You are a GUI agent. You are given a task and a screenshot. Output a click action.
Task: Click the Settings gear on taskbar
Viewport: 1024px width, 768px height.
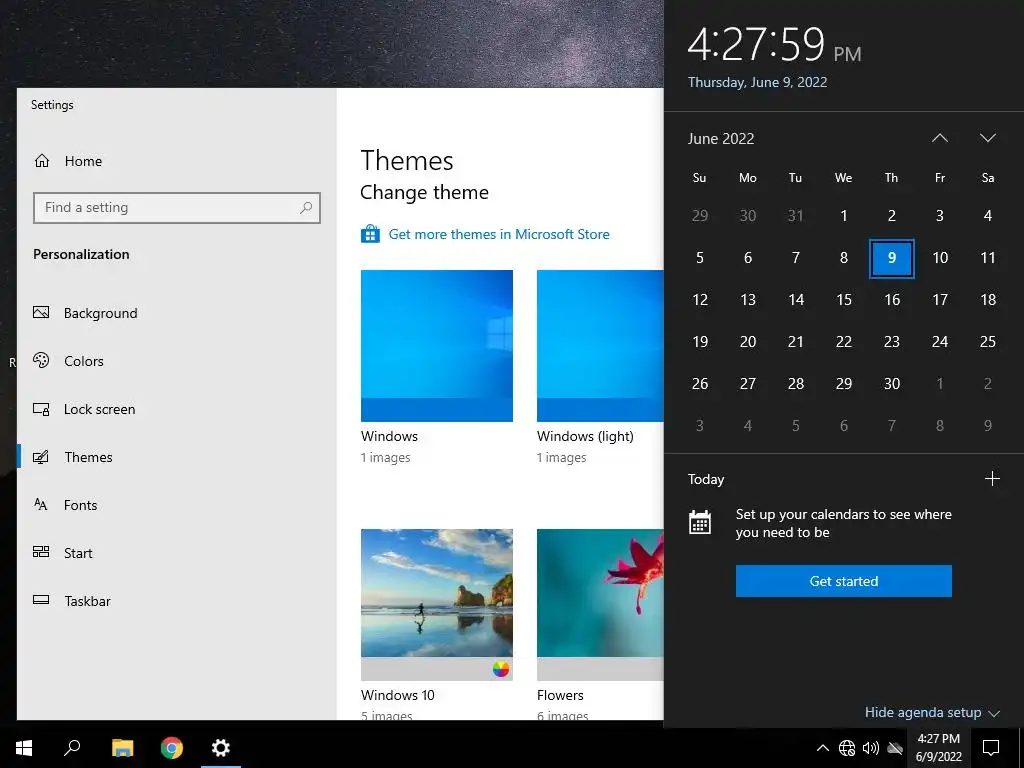pyautogui.click(x=221, y=748)
